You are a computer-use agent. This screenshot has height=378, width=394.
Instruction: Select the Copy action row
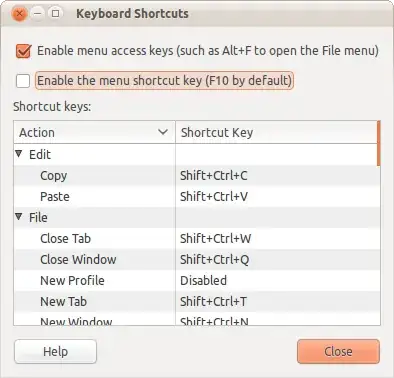pos(195,176)
